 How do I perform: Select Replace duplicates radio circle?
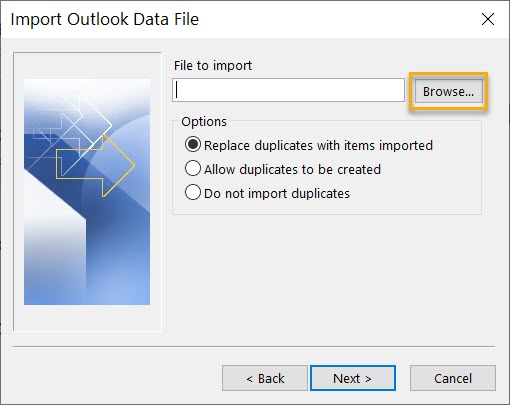(193, 145)
